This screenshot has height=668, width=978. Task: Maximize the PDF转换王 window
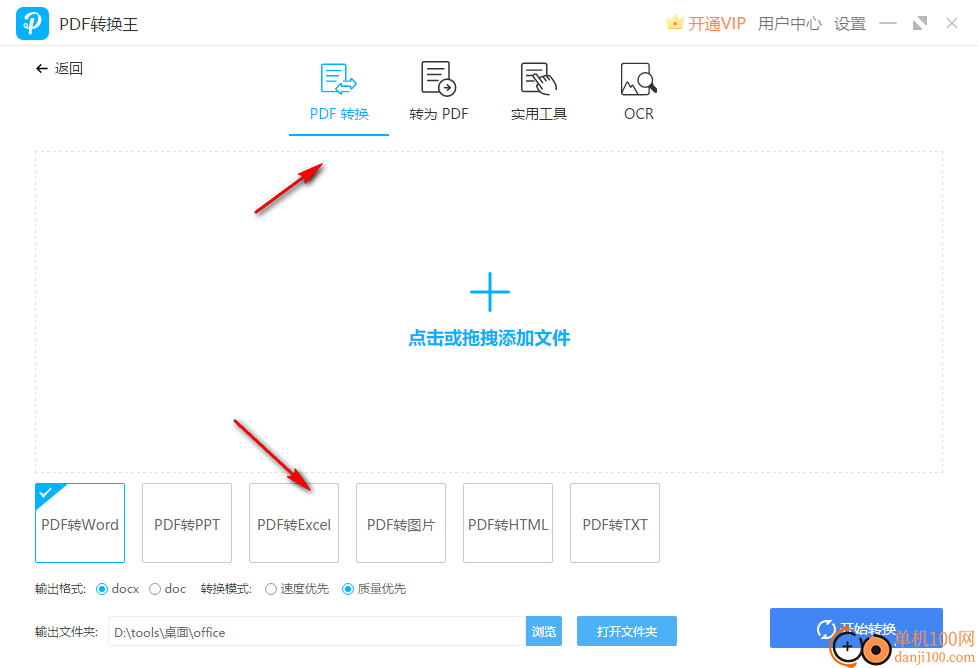click(919, 24)
